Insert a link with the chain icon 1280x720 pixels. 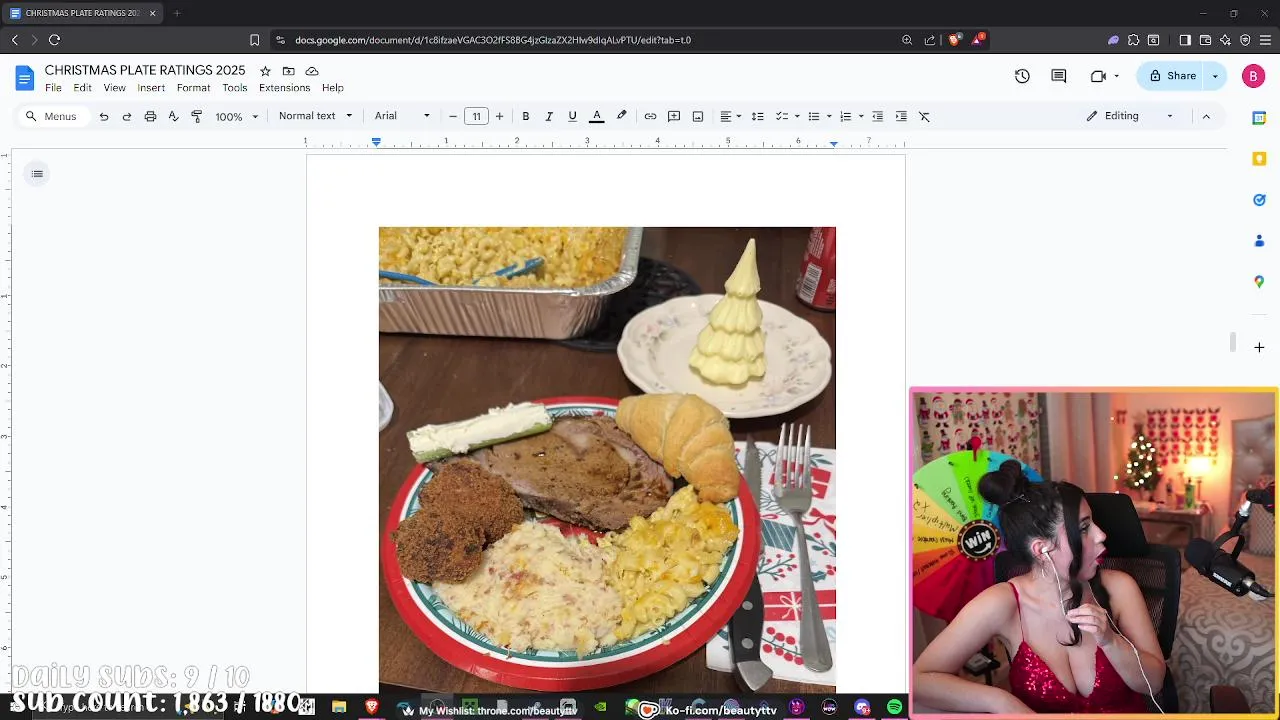pyautogui.click(x=650, y=116)
